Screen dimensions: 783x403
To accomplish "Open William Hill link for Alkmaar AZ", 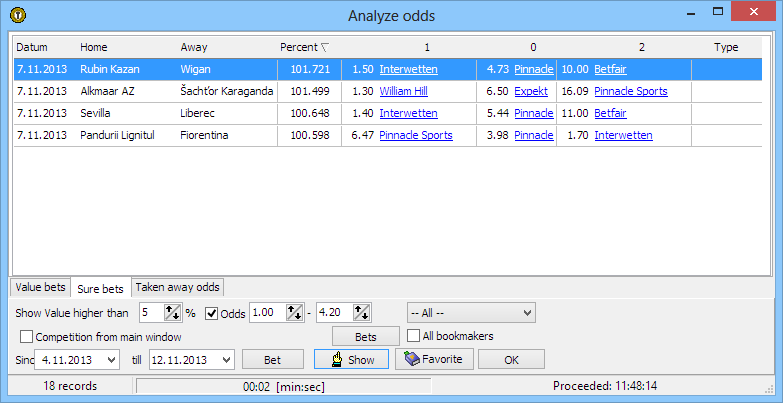I will (403, 91).
